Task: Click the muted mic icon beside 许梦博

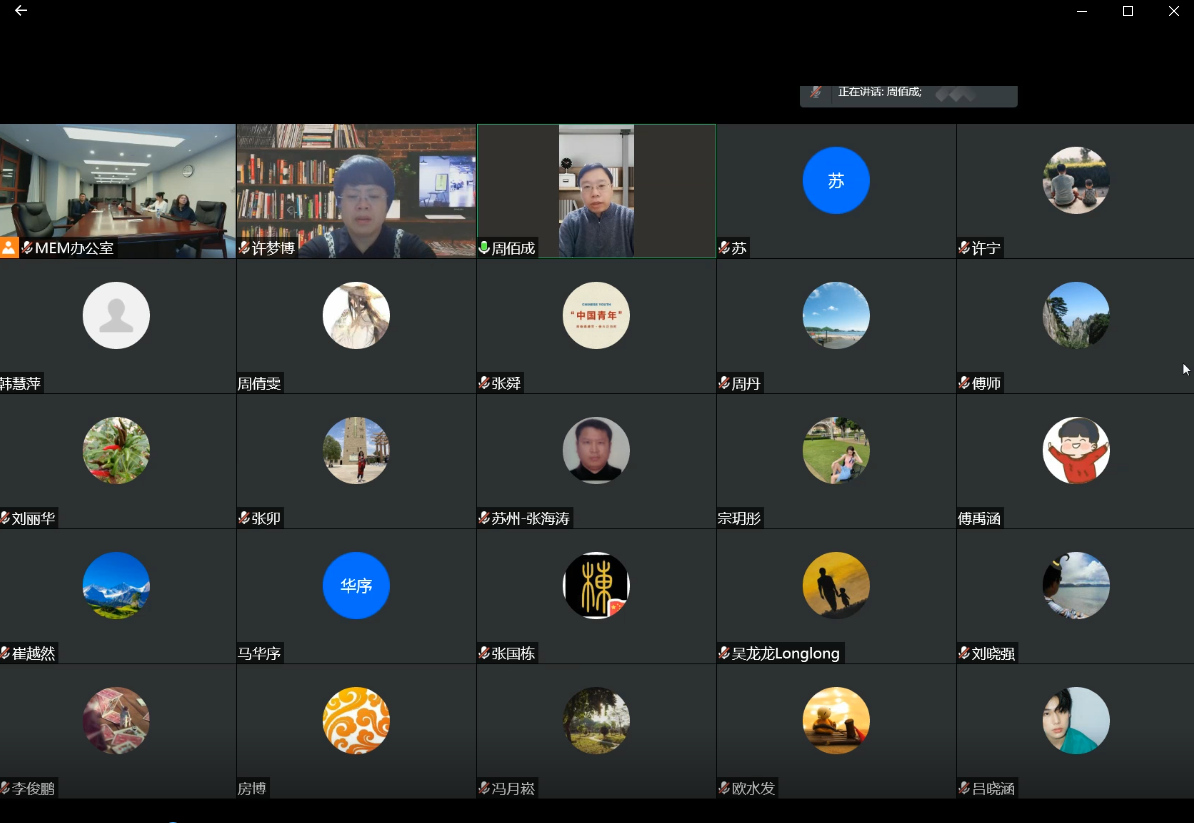Action: tap(244, 248)
